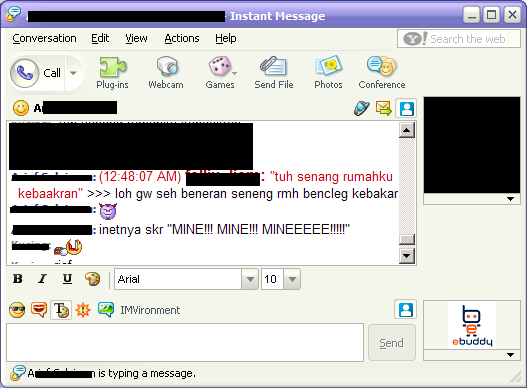Screen dimensions: 529x388
Task: Click the chat scrollbar down arrow
Action: tap(407, 256)
